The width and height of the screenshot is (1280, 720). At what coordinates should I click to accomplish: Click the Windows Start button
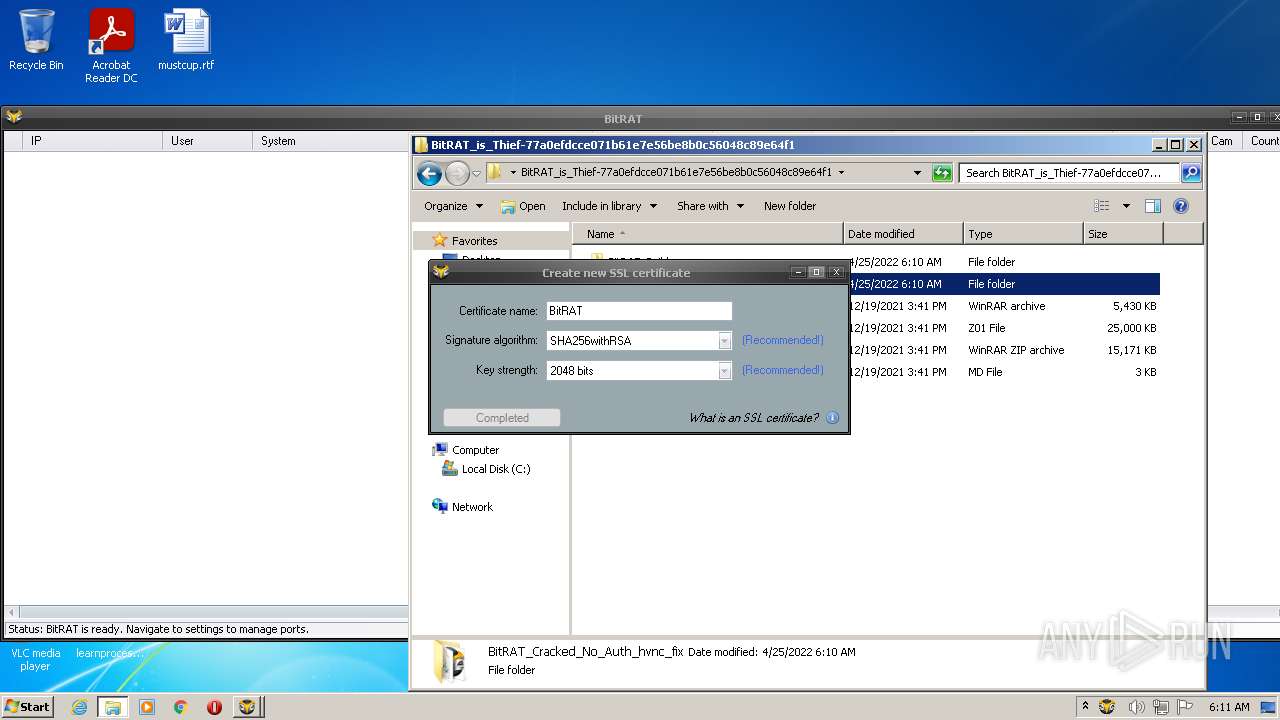tap(28, 707)
